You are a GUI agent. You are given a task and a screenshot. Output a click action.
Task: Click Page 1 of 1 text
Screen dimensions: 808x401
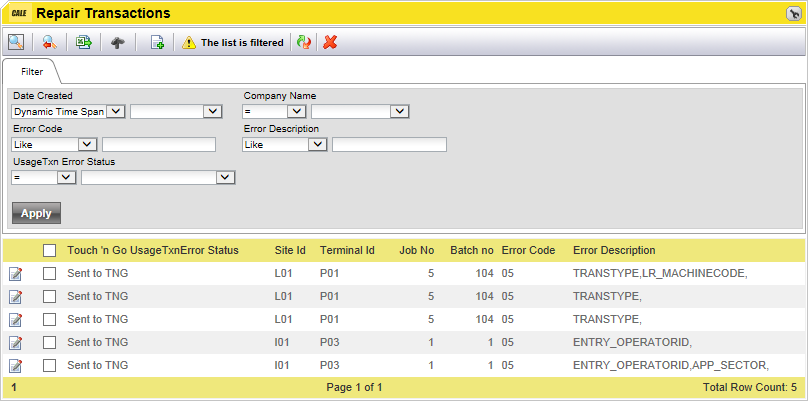tap(355, 387)
